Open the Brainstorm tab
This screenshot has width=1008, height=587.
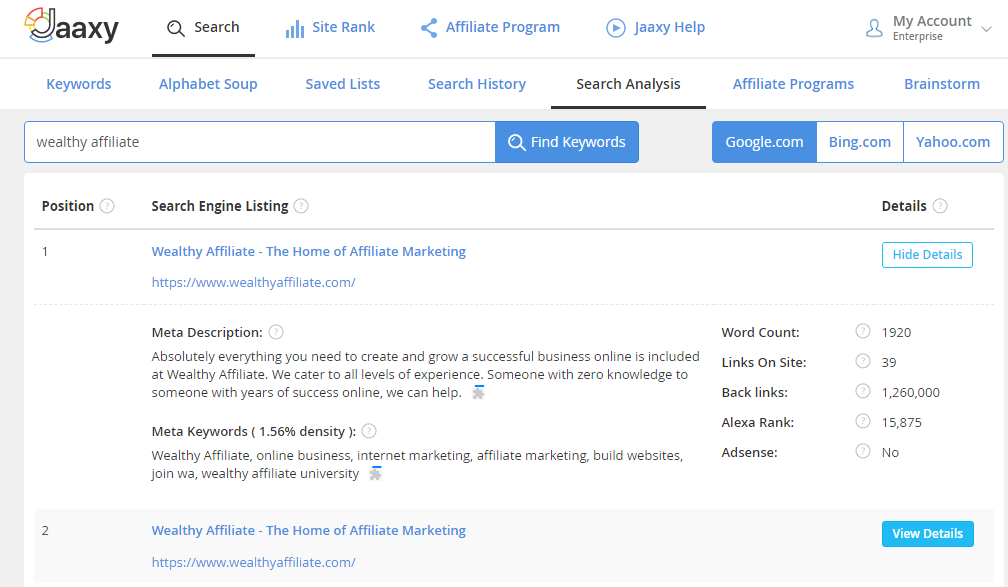tap(942, 84)
